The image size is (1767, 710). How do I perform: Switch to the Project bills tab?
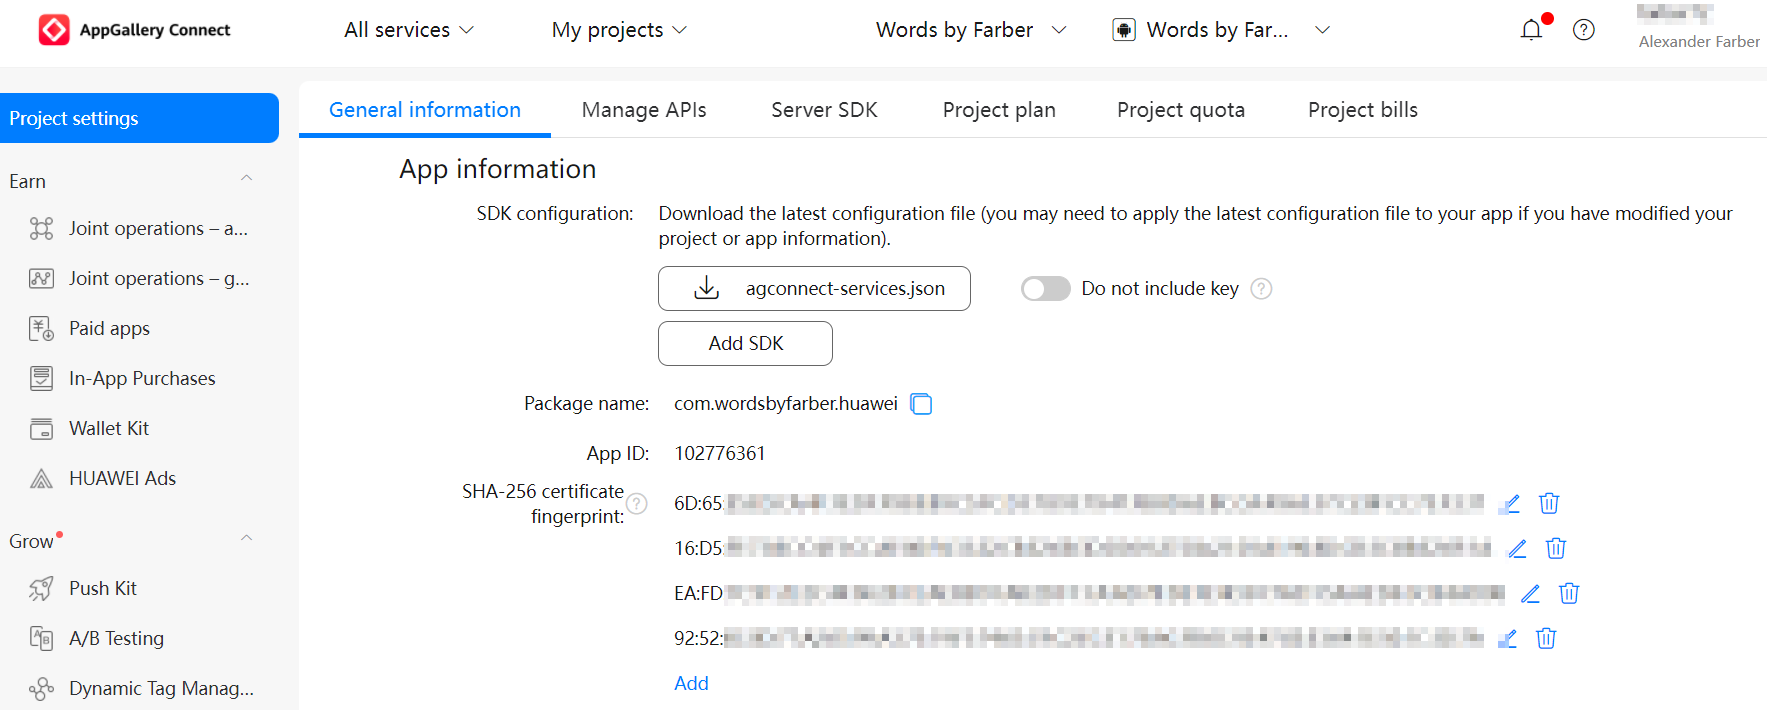pyautogui.click(x=1363, y=110)
